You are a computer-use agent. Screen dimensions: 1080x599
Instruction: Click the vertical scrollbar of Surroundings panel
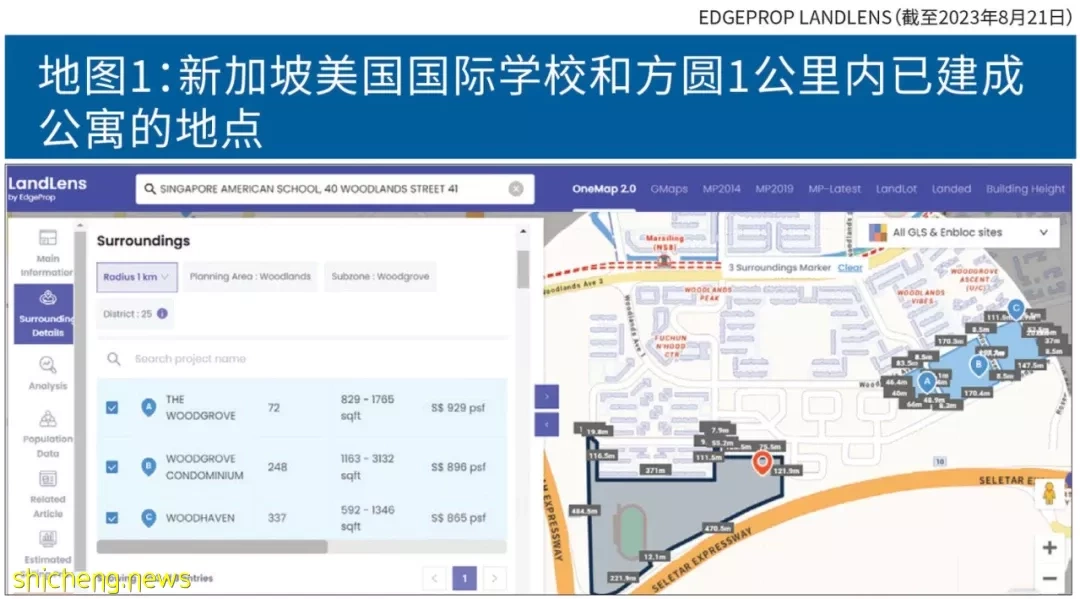523,270
